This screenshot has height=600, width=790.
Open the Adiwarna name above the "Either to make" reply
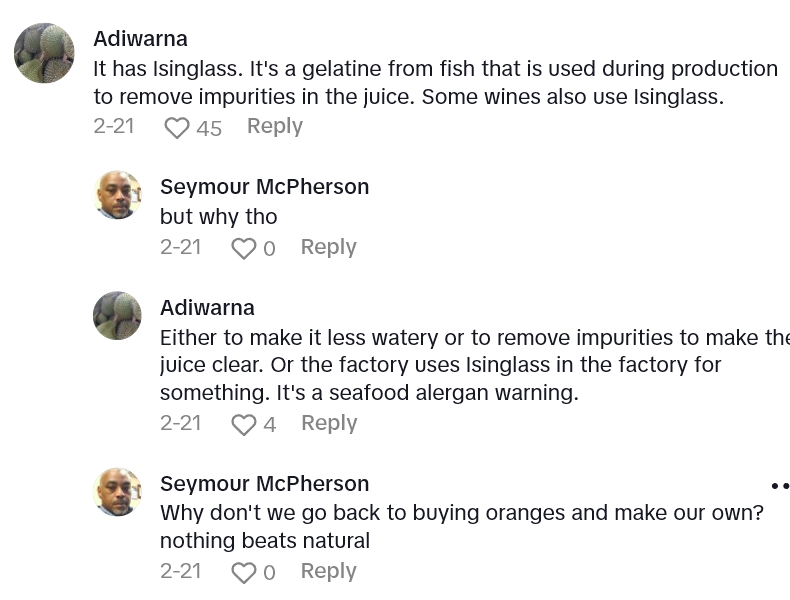coord(207,308)
